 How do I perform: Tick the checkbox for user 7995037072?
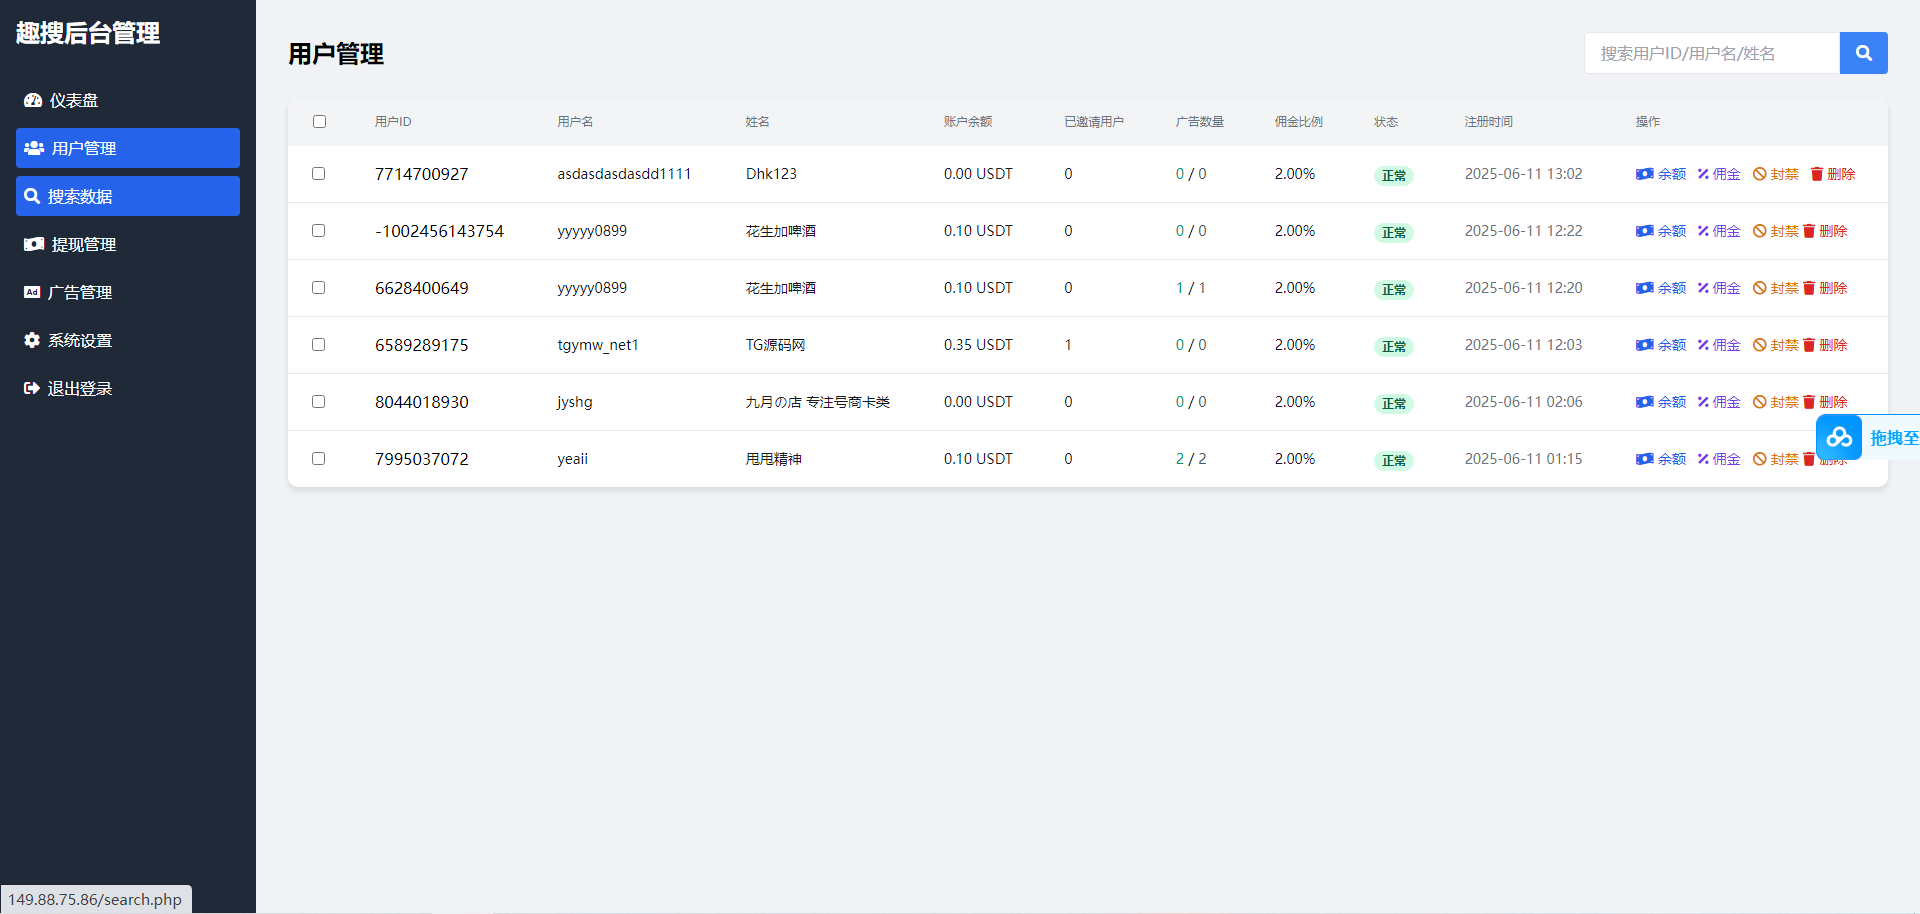point(319,459)
